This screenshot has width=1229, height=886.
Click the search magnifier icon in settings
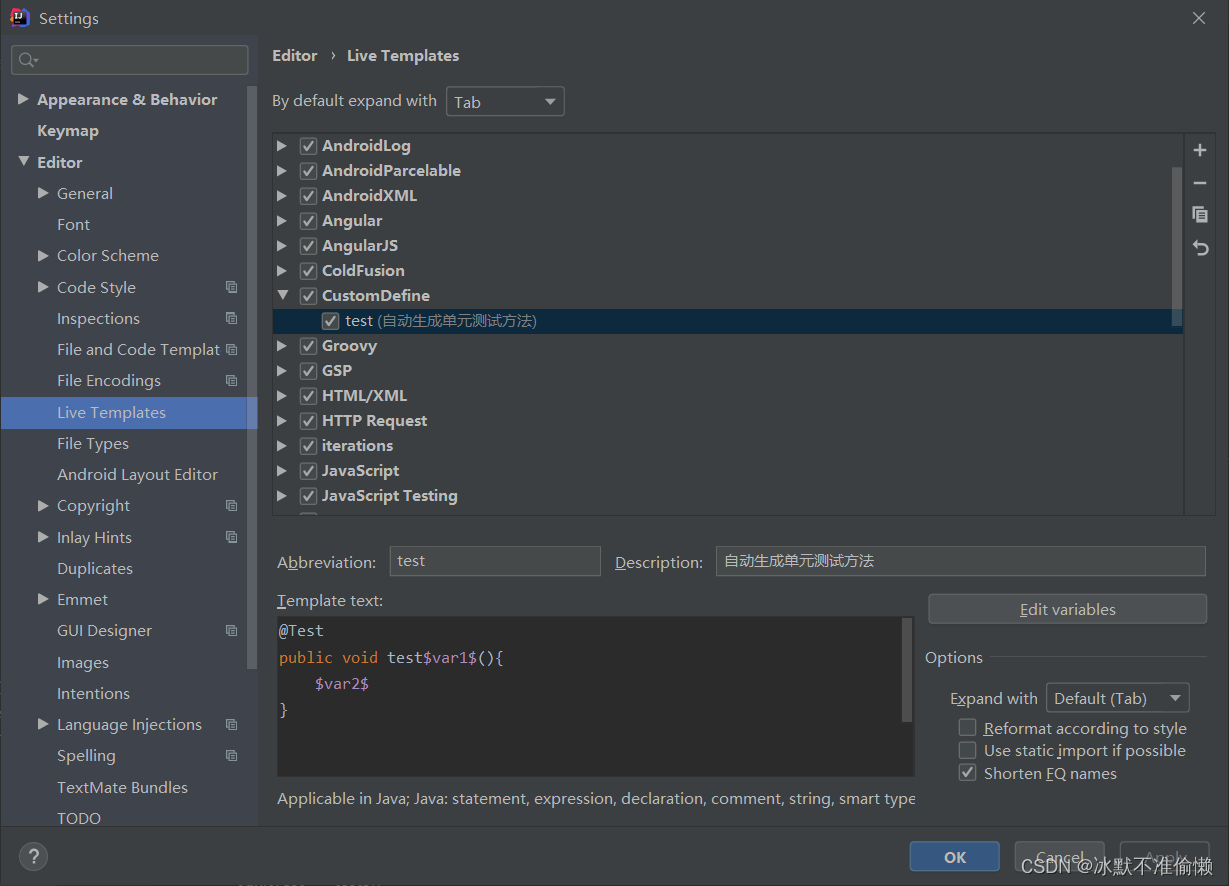click(28, 60)
